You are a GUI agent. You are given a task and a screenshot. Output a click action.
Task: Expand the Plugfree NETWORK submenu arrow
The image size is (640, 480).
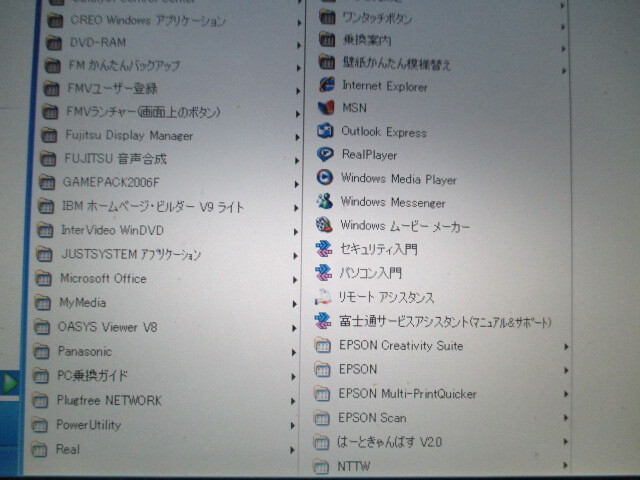[293, 401]
